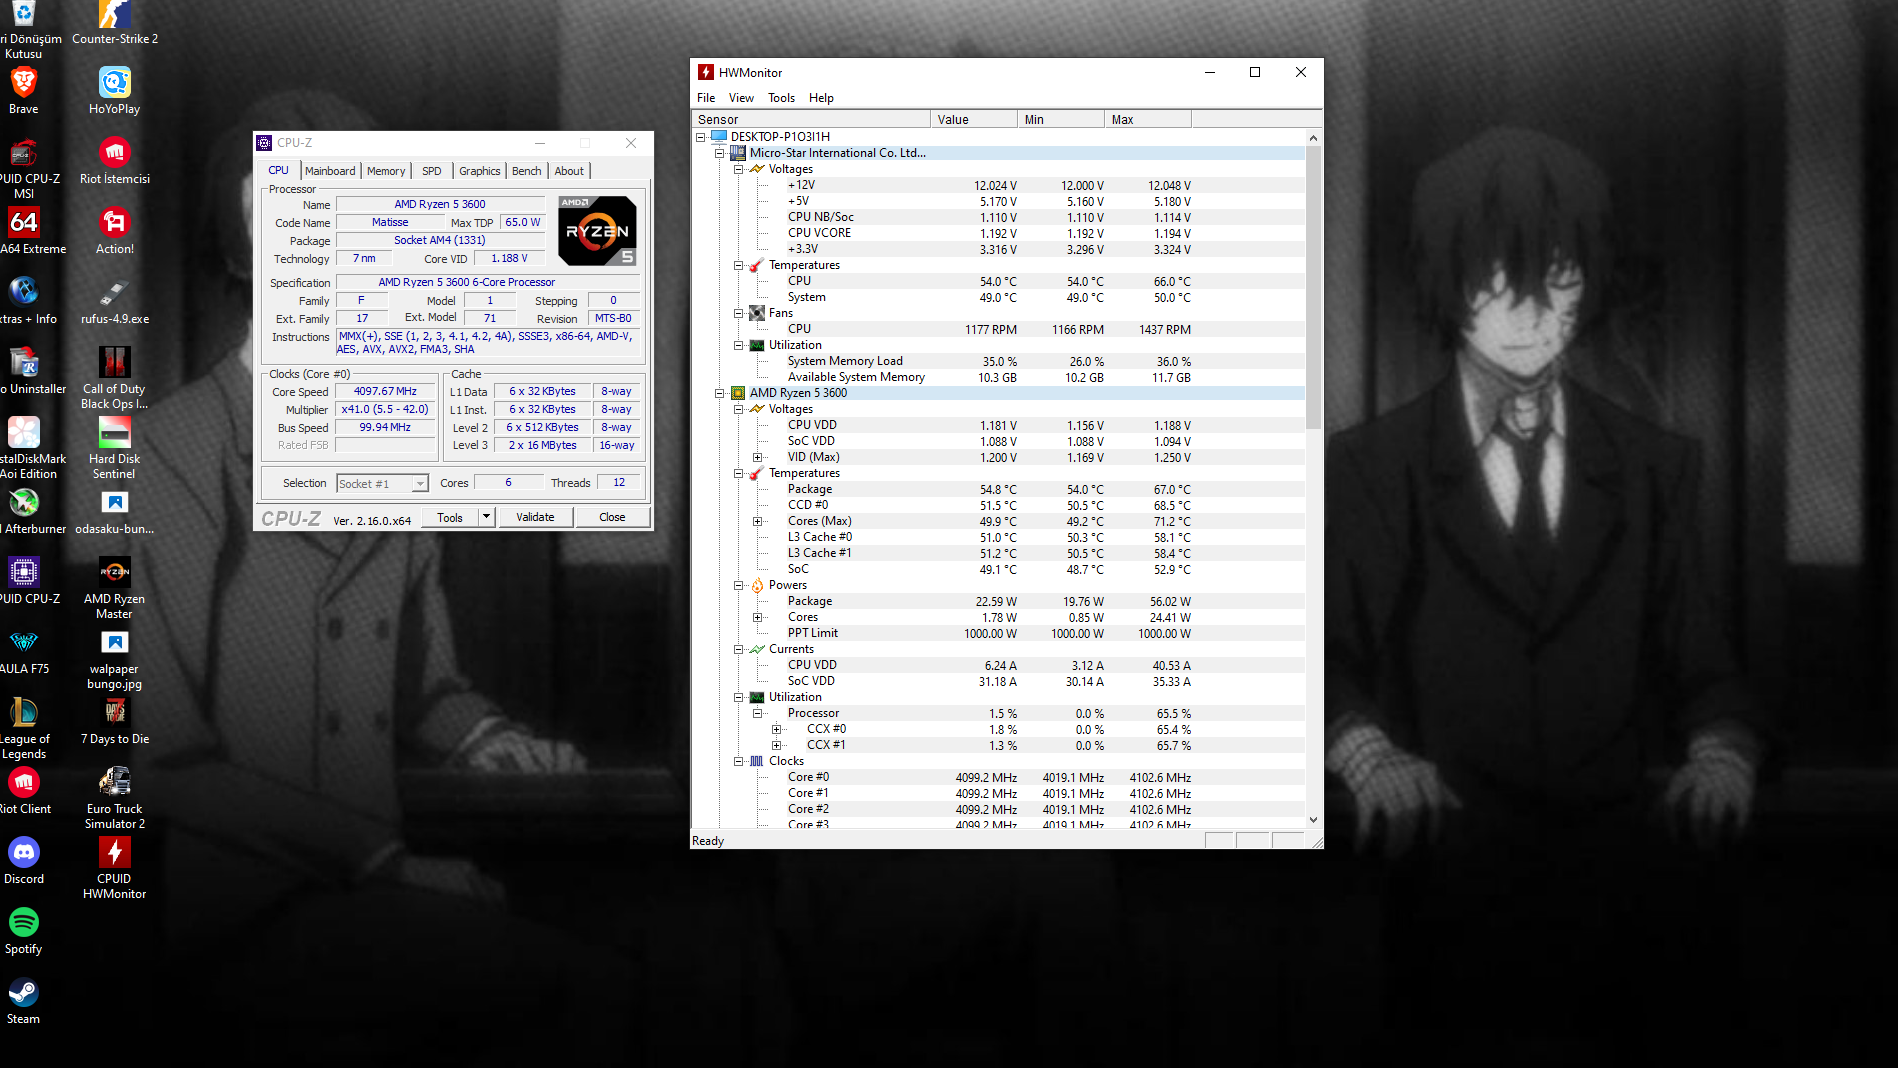1898x1068 pixels.
Task: Click the Close button in CPU-Z
Action: point(612,517)
